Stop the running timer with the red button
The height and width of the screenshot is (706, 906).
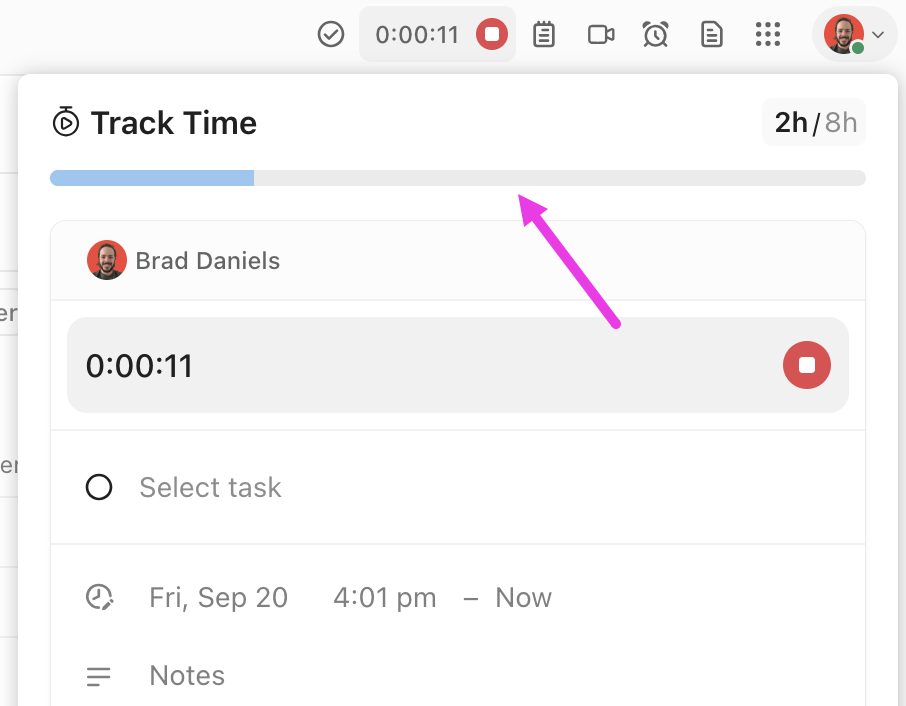(x=806, y=365)
